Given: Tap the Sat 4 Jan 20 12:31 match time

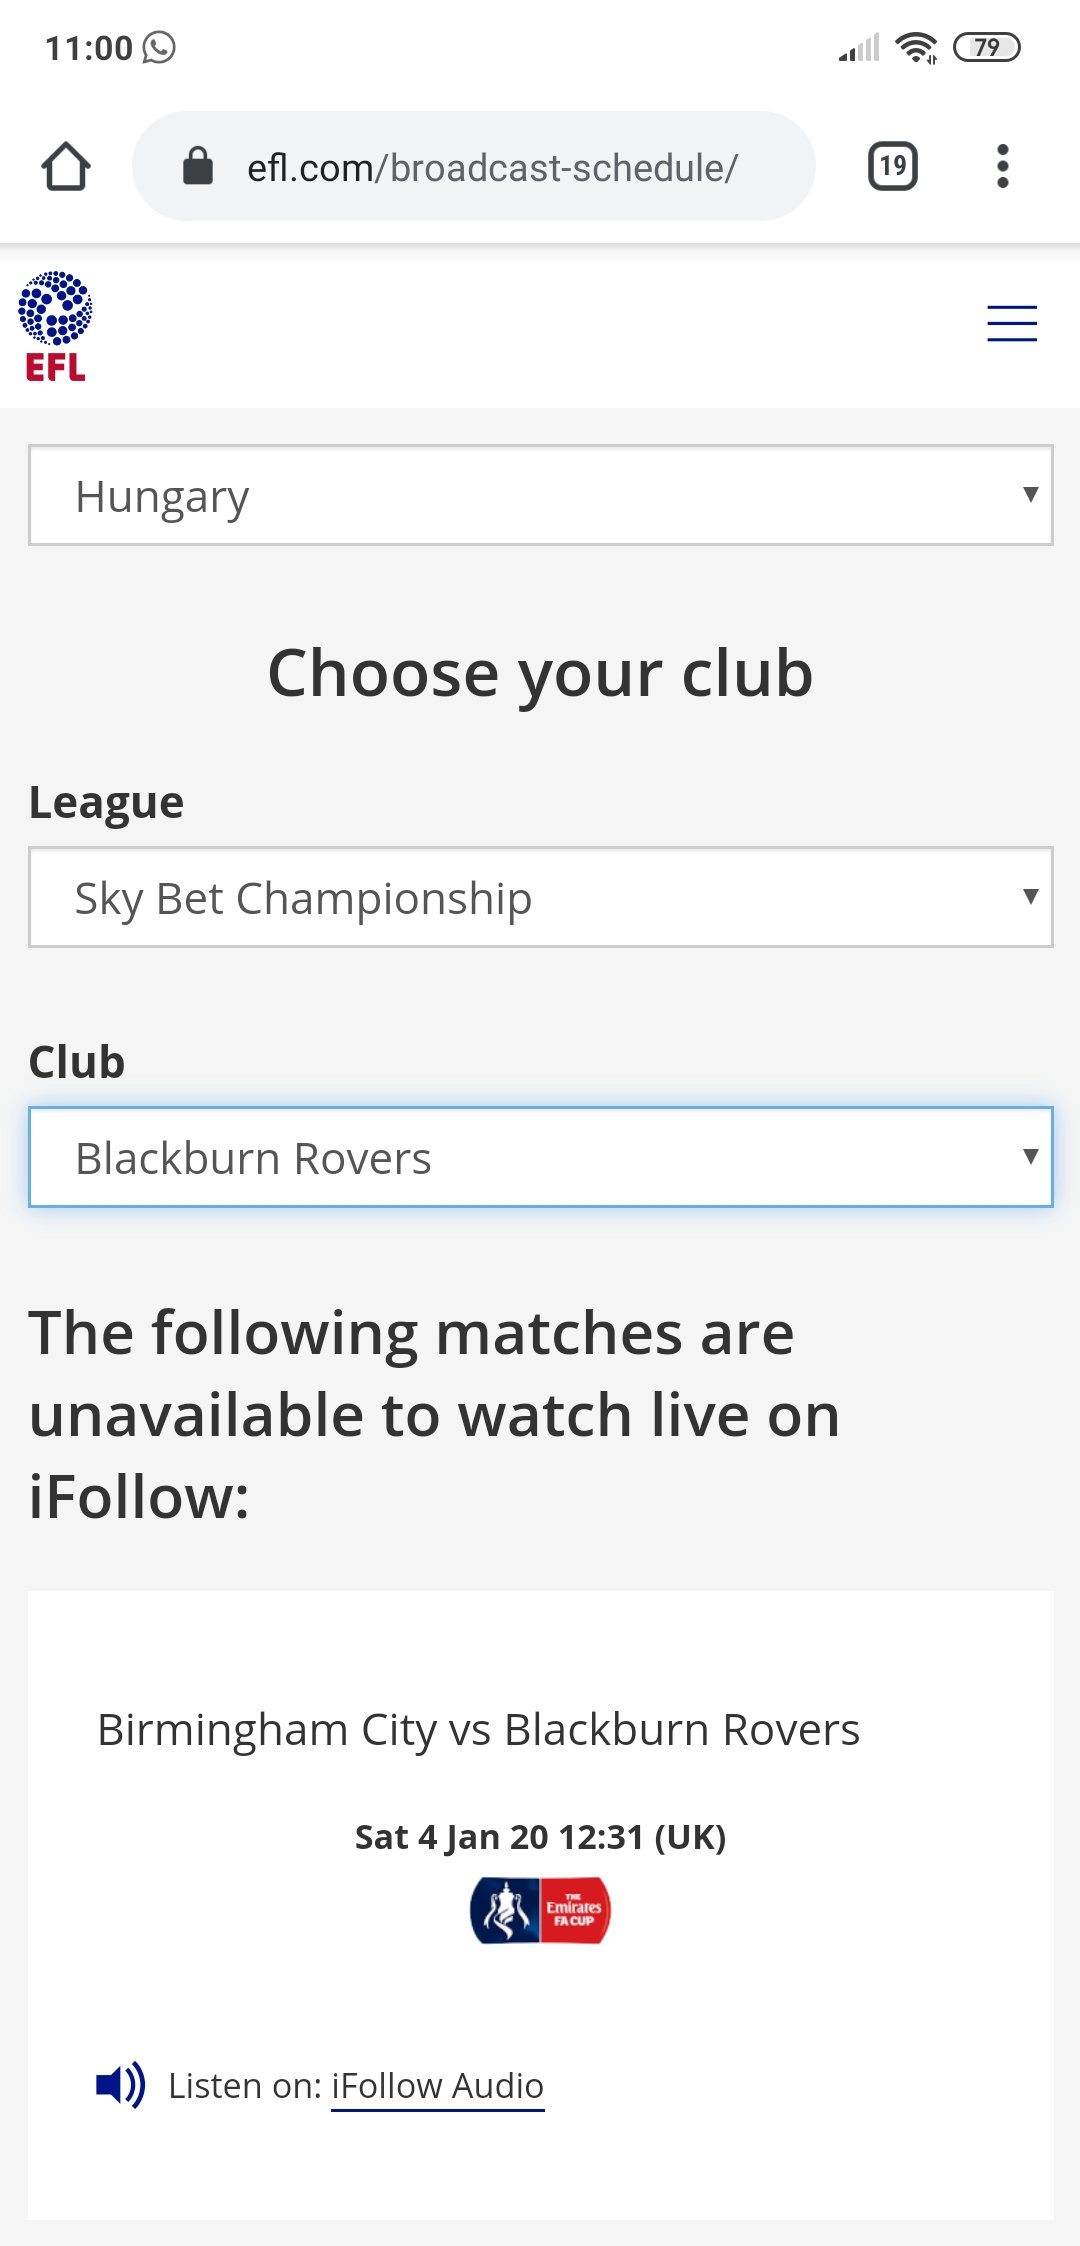Looking at the screenshot, I should (541, 1837).
